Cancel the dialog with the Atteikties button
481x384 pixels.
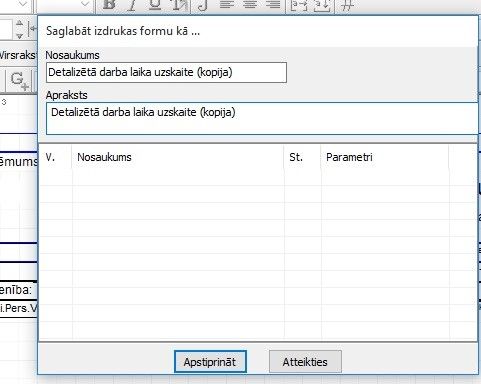pyautogui.click(x=305, y=362)
